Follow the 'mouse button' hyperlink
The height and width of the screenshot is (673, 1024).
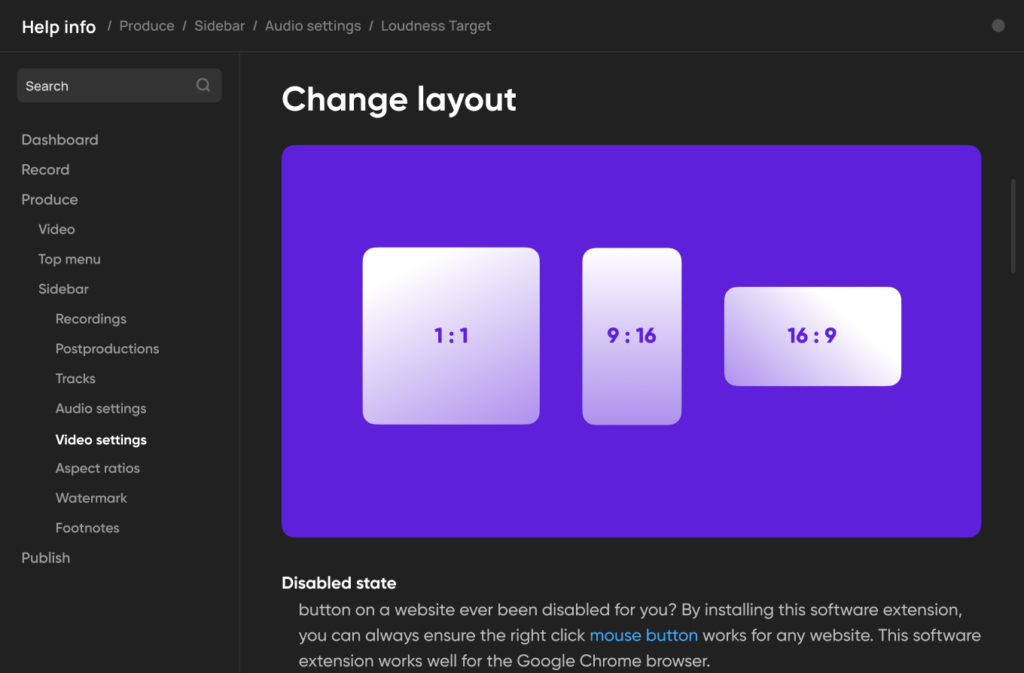643,635
